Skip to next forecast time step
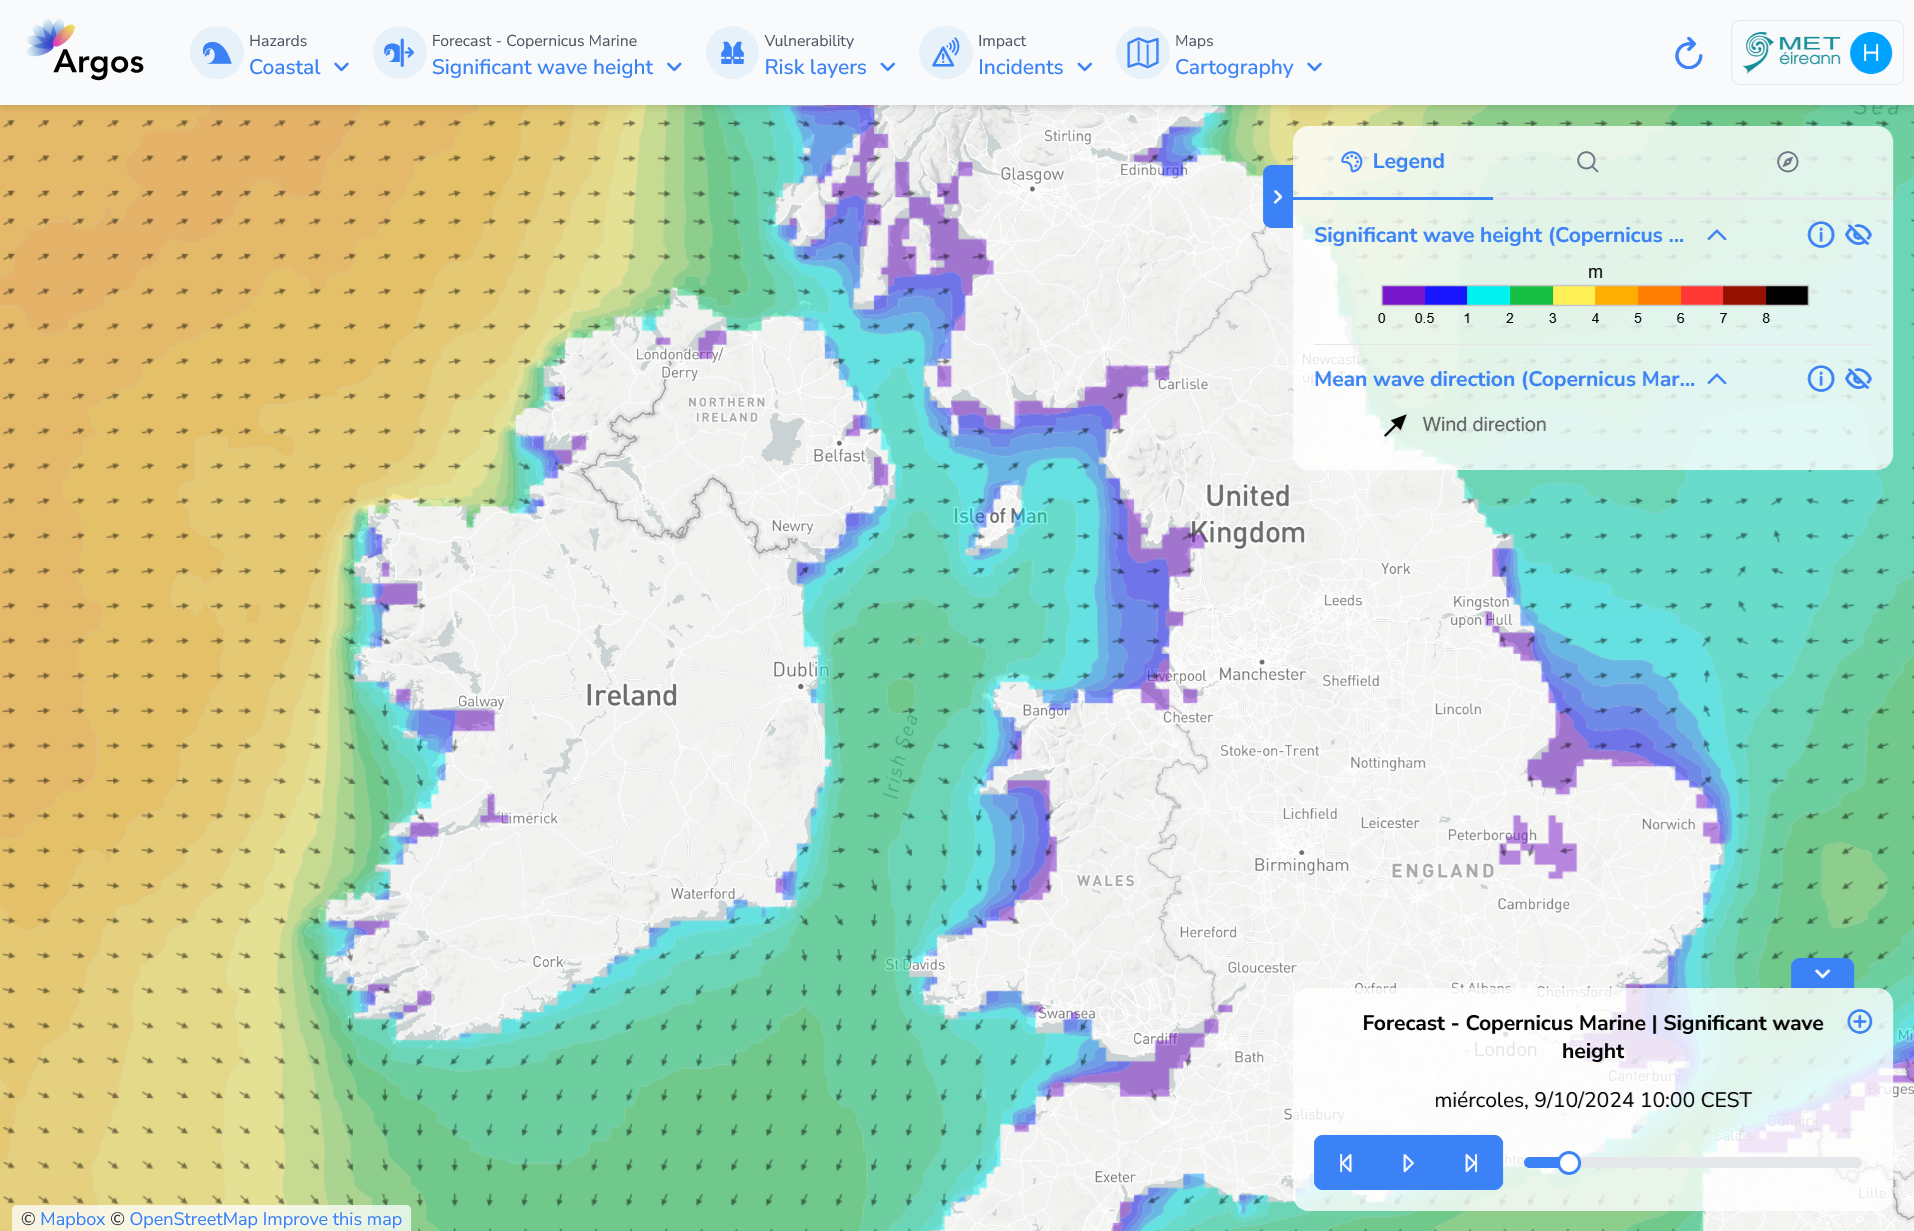Image resolution: width=1914 pixels, height=1231 pixels. (1471, 1163)
